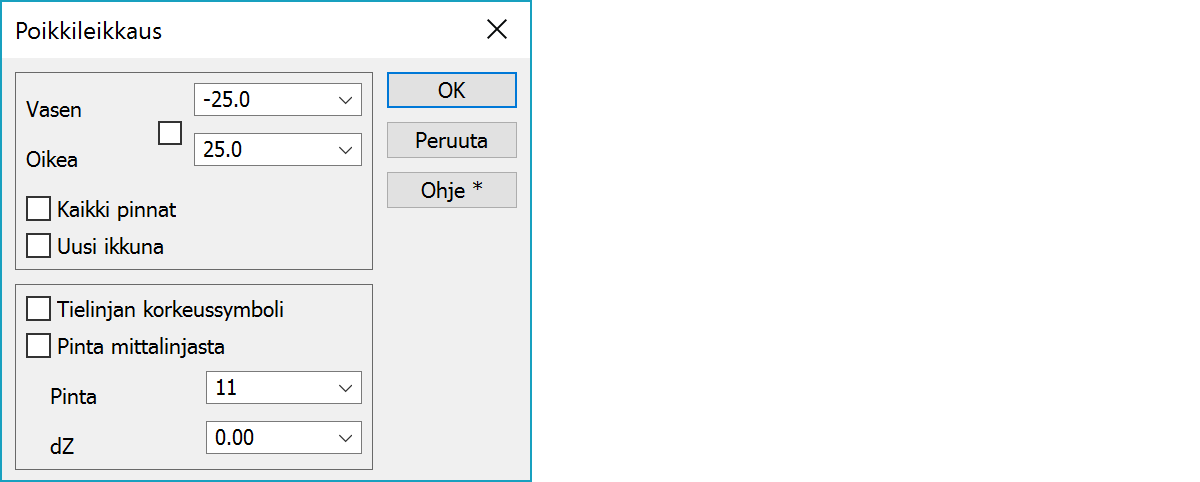Click the Kaikki pinnat label text
Viewport: 1200px width, 482px height.
[117, 210]
